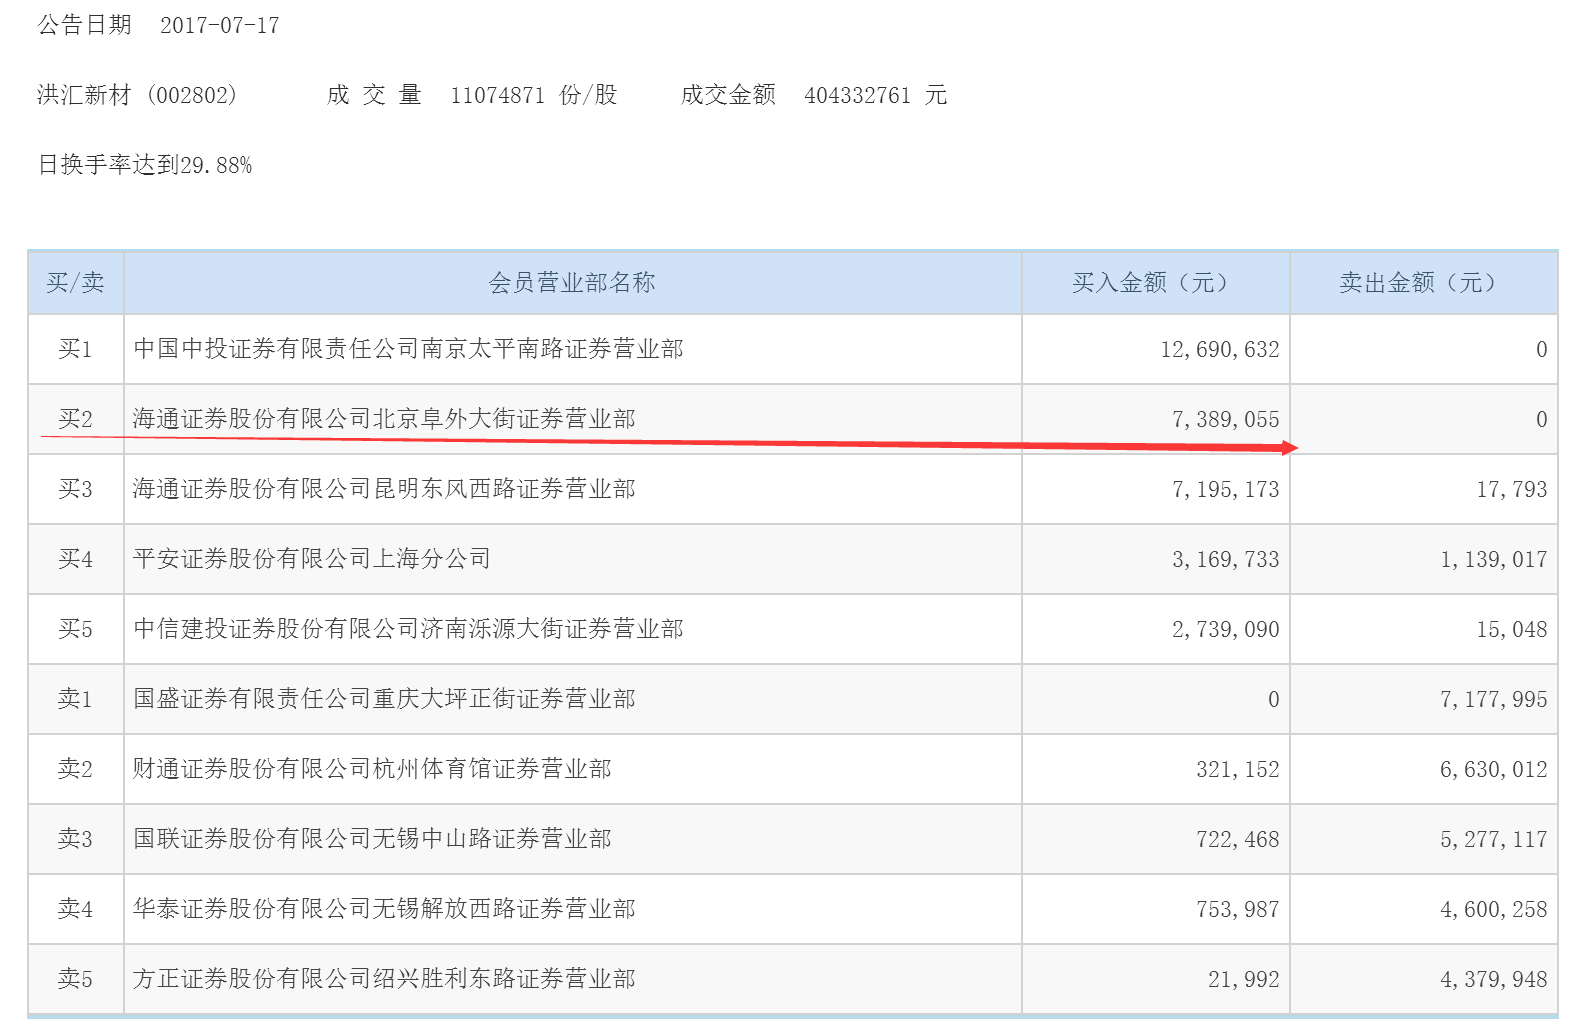Select the 买2 row label

tap(75, 419)
